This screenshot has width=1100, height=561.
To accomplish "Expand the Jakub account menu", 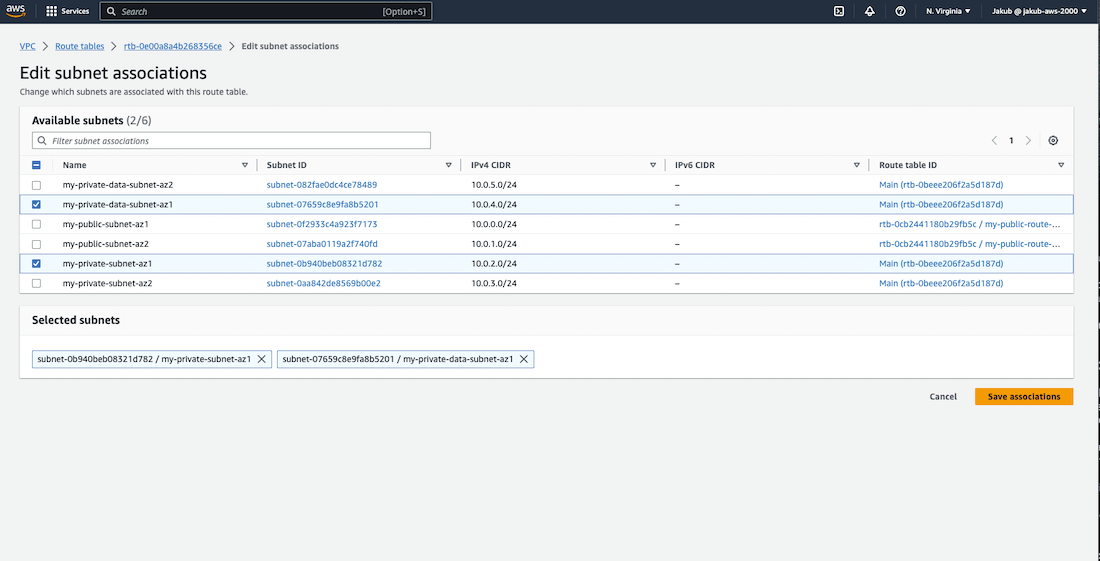I will (1038, 11).
